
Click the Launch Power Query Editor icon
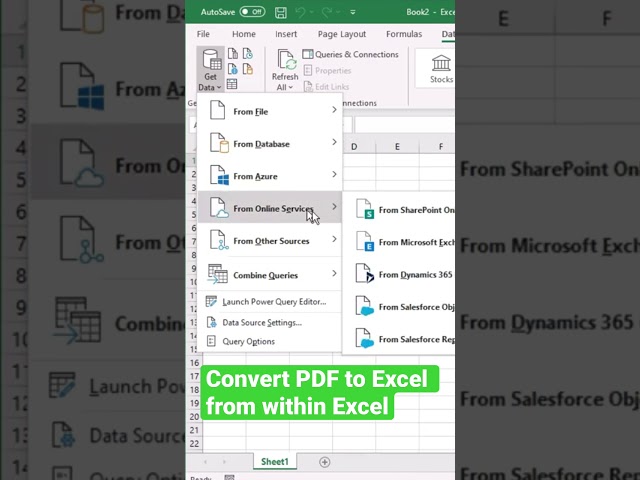(211, 301)
